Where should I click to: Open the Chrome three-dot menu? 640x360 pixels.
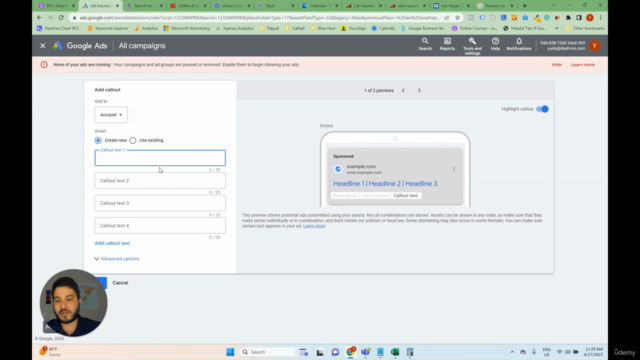[x=601, y=18]
